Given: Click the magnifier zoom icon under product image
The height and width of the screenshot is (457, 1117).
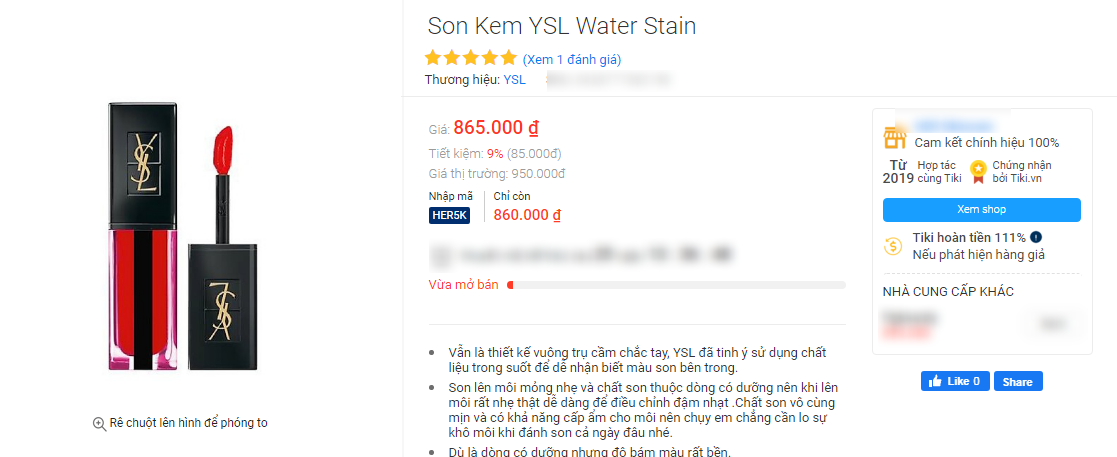Looking at the screenshot, I should coord(99,423).
